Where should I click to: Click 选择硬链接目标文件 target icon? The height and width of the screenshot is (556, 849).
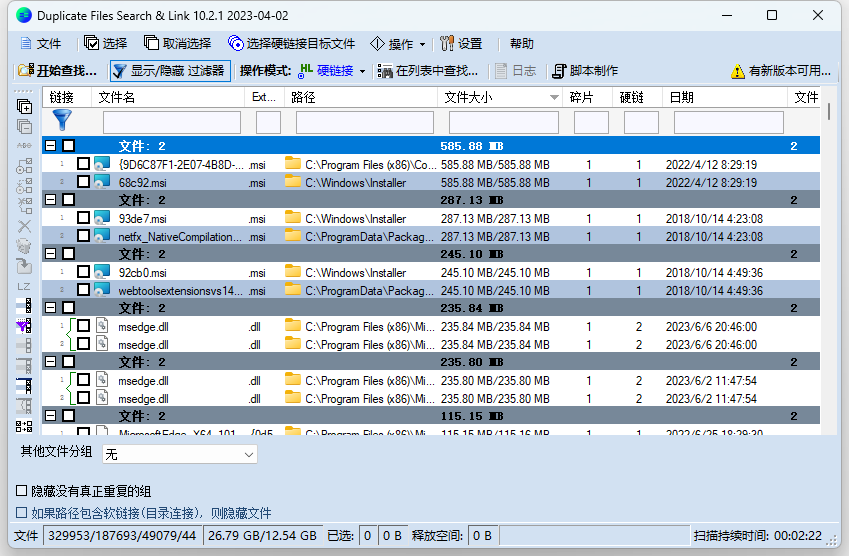pos(236,43)
